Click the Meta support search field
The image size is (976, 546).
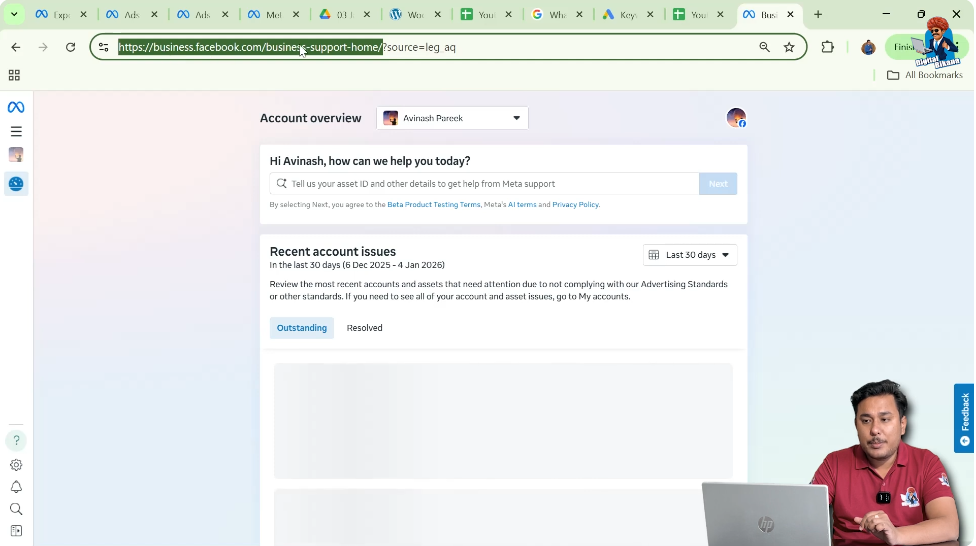485,184
